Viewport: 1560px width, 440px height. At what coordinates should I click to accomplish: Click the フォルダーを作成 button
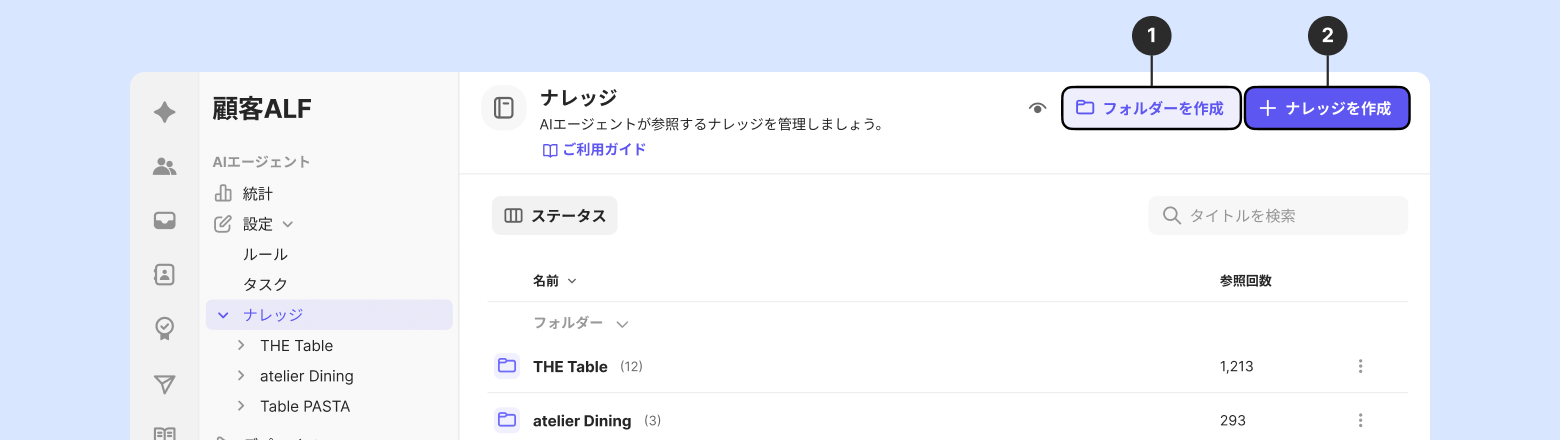click(1151, 108)
